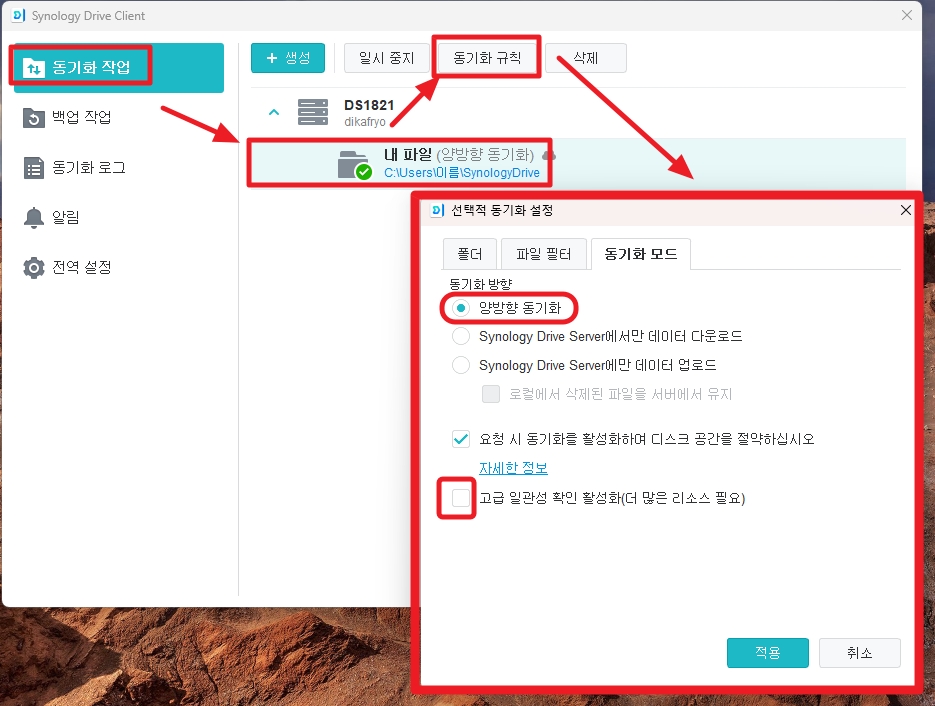
Task: Enable 고급 일관성 확인 활성화 checkbox
Action: pos(456,498)
